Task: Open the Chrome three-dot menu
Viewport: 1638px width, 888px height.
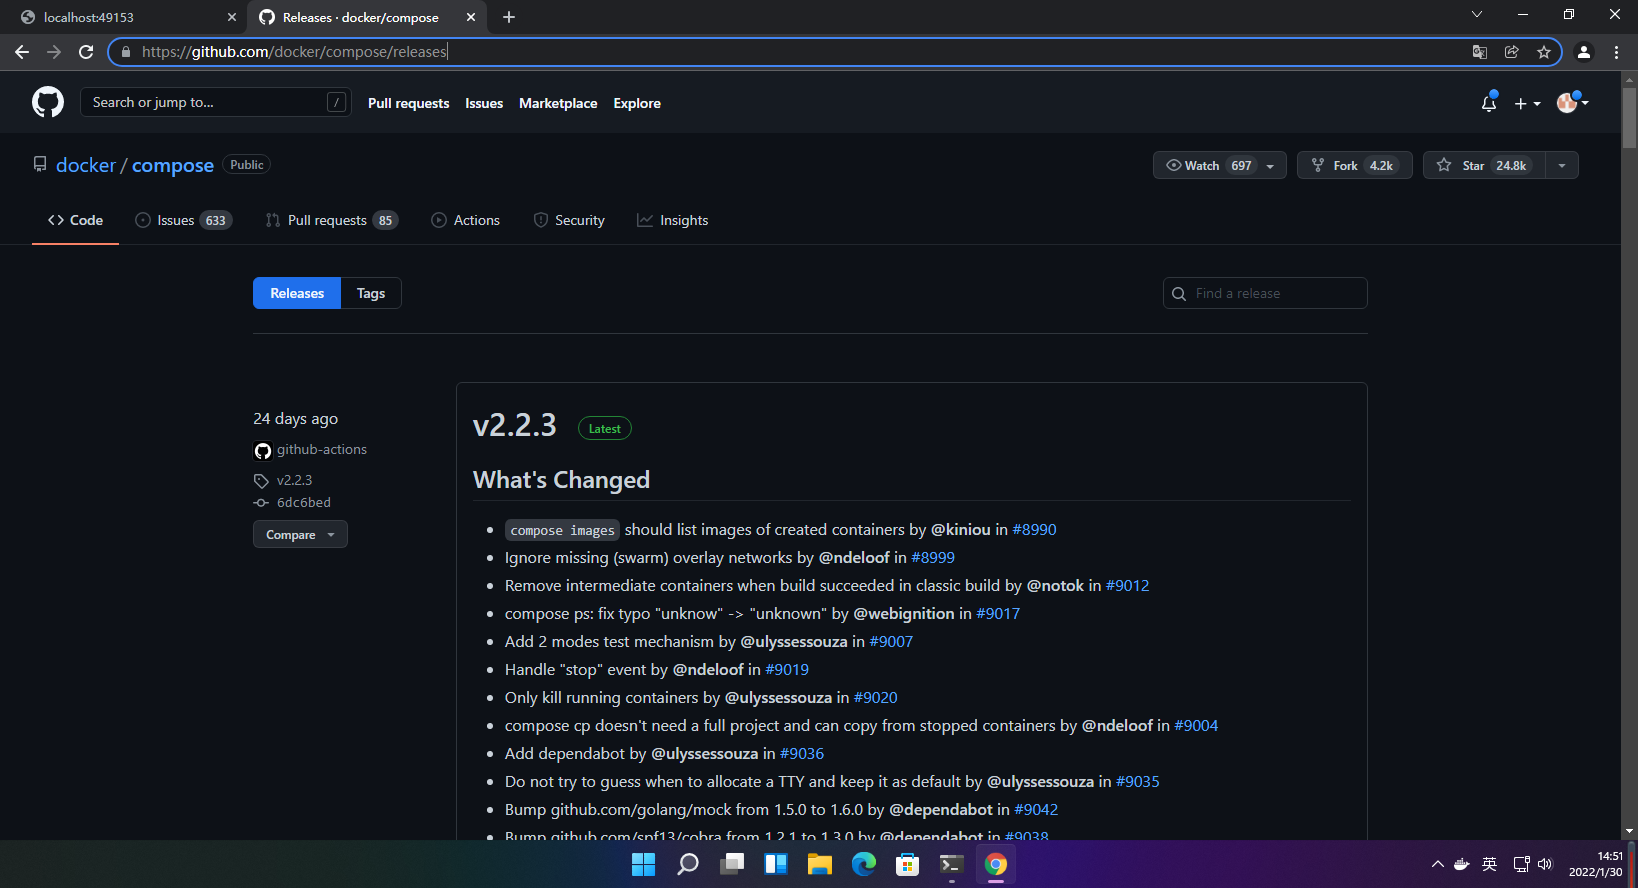Action: pos(1616,52)
